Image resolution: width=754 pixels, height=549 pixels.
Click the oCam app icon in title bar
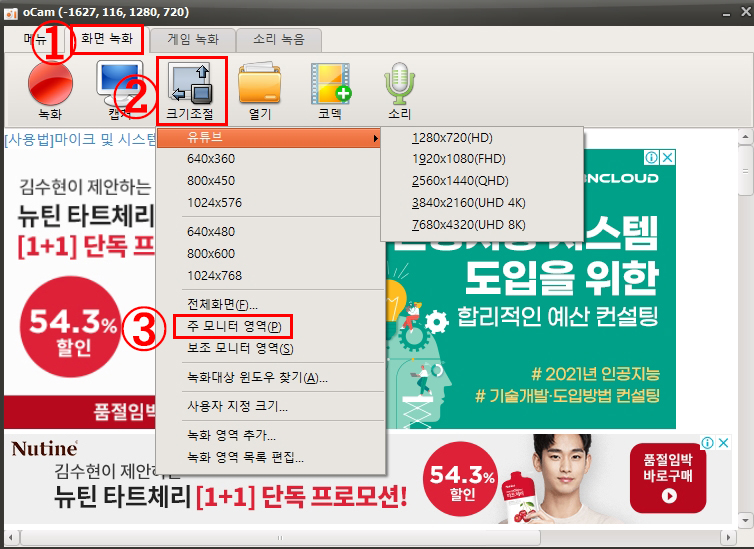click(11, 12)
